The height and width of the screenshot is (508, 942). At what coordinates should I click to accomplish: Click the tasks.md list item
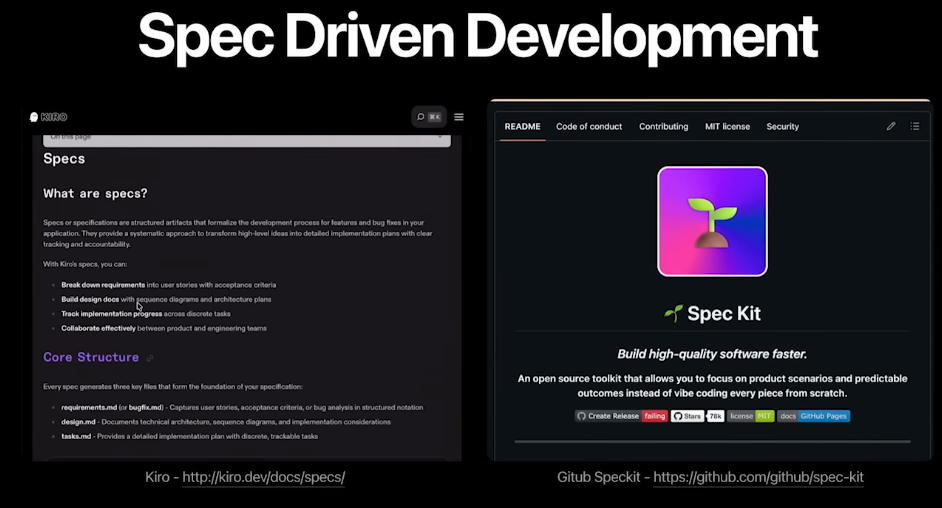coord(189,437)
